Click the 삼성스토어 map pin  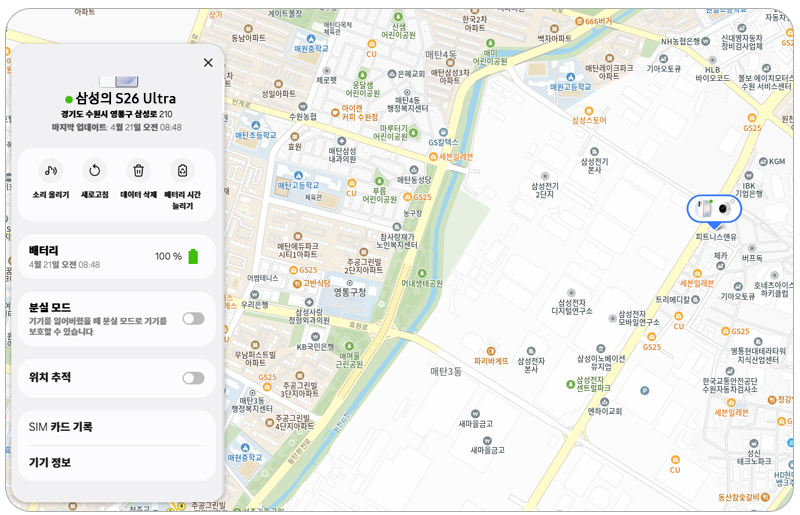pos(588,111)
